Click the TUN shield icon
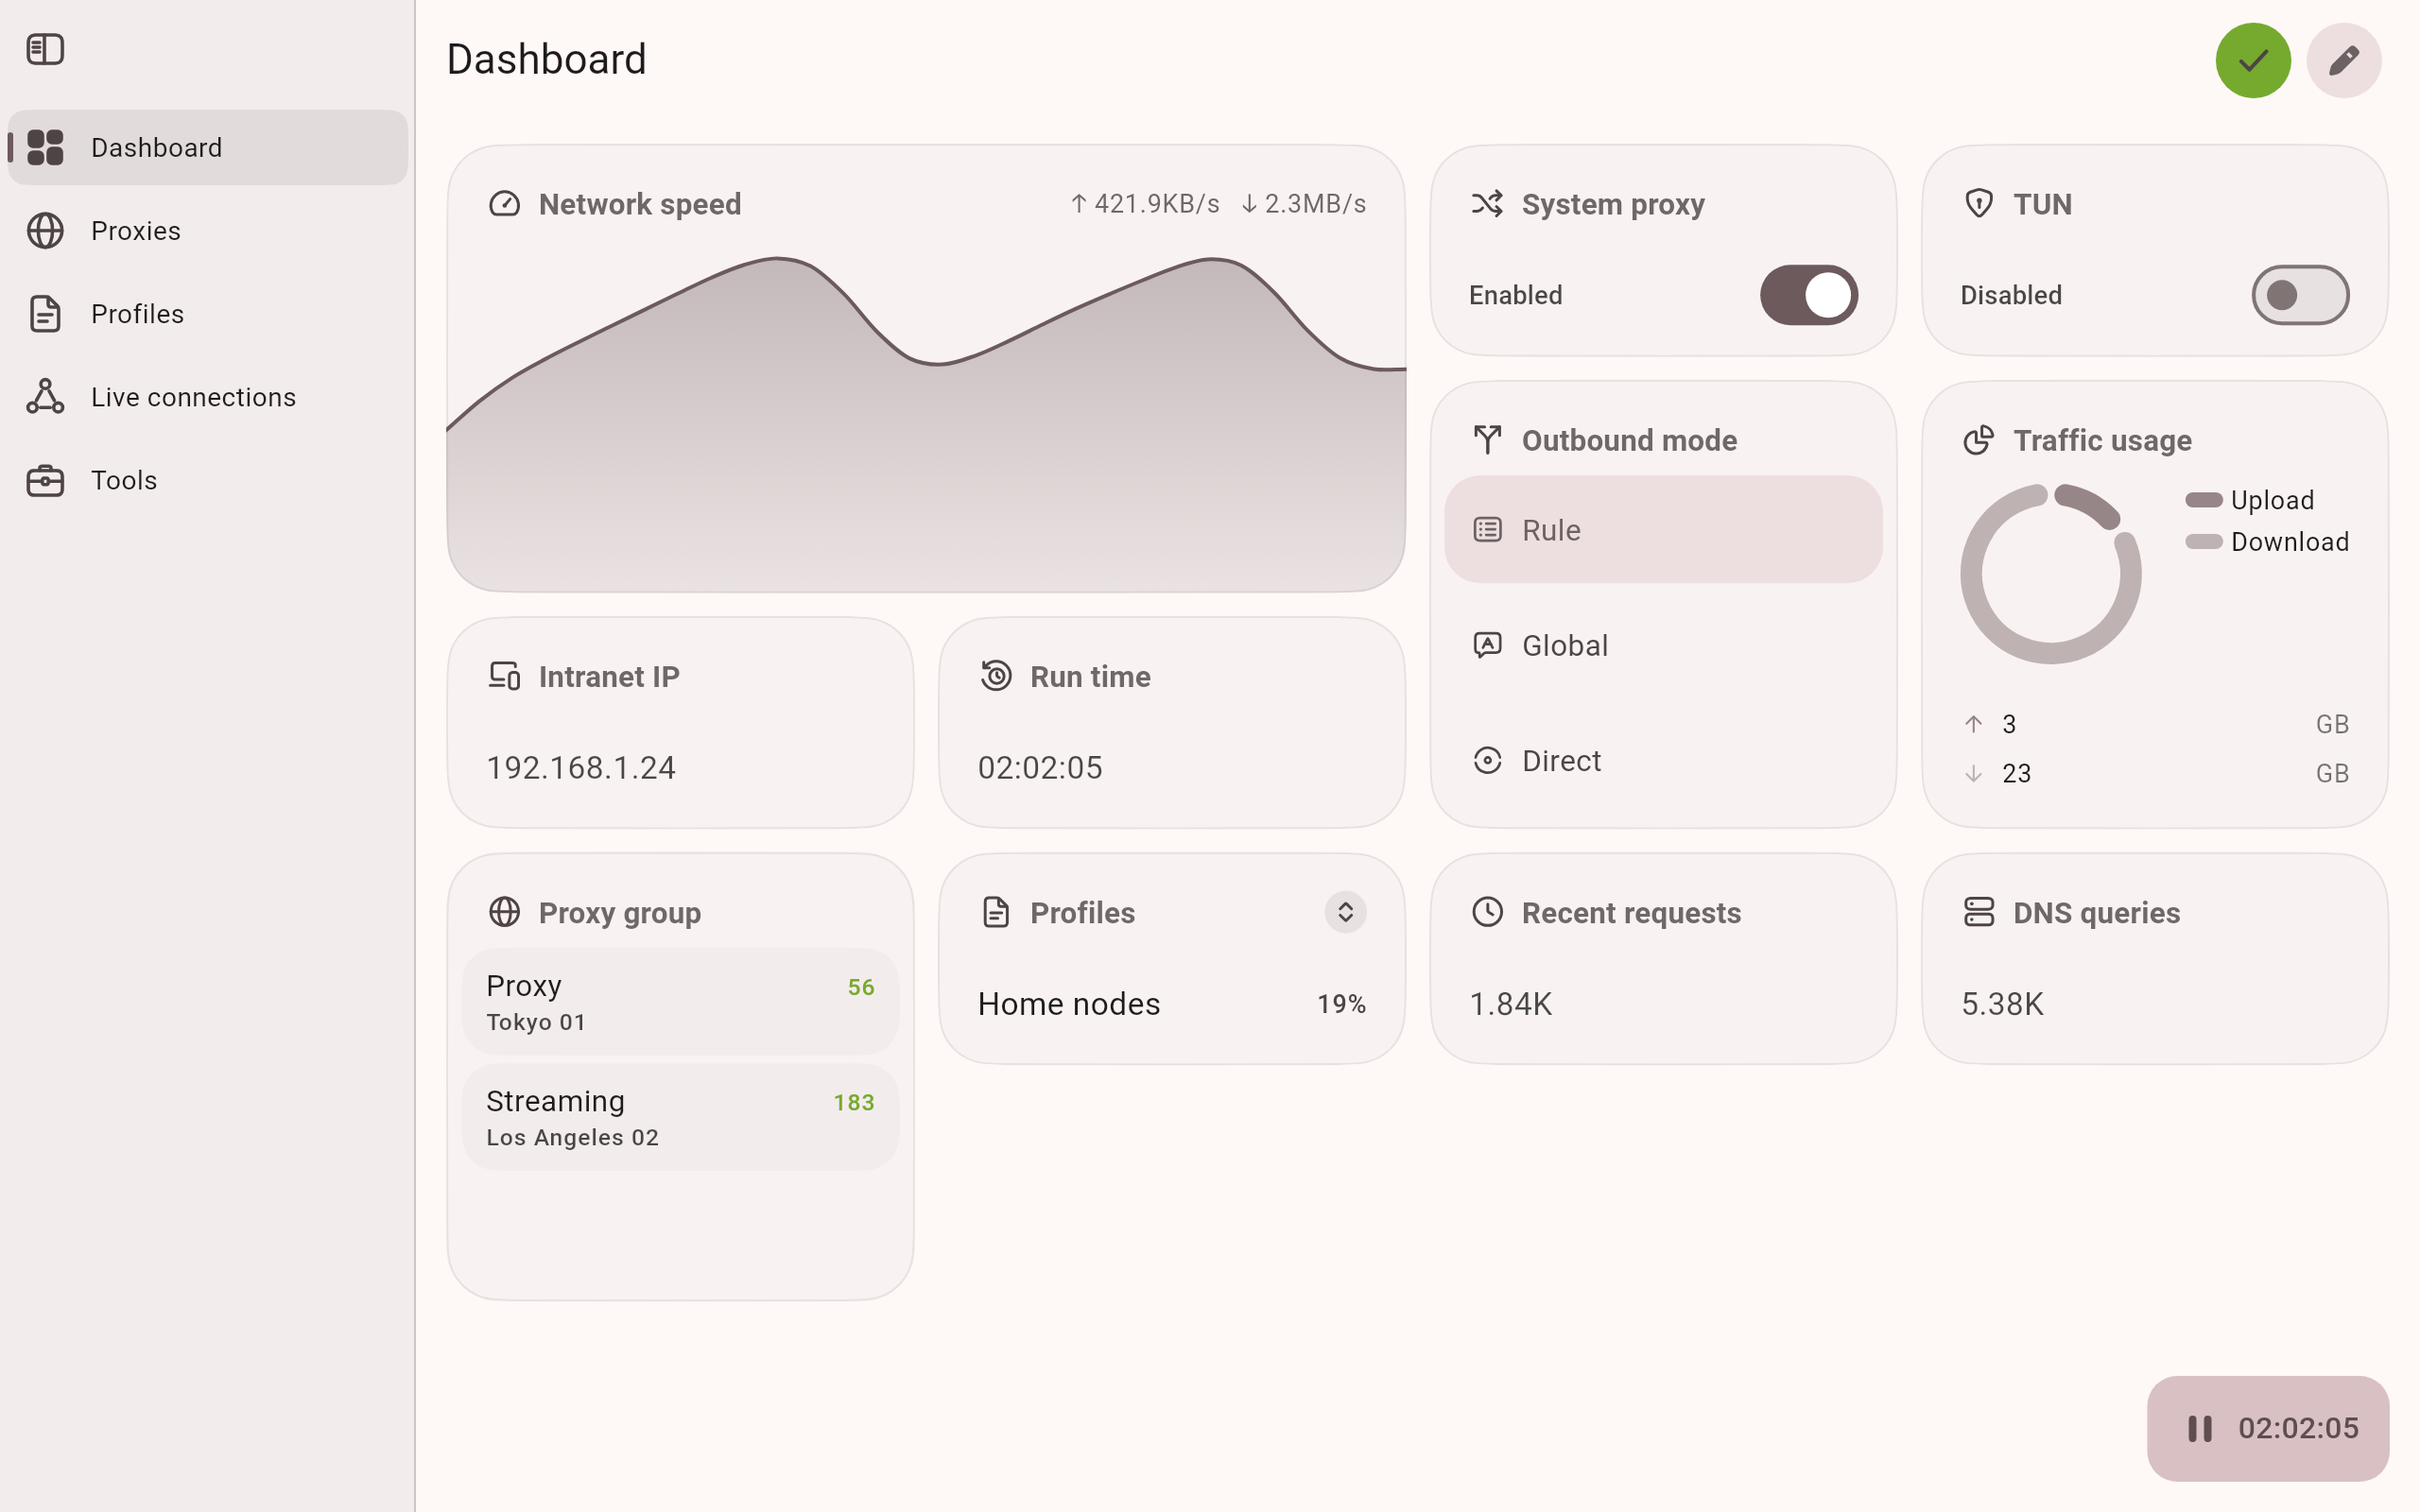 (1979, 204)
